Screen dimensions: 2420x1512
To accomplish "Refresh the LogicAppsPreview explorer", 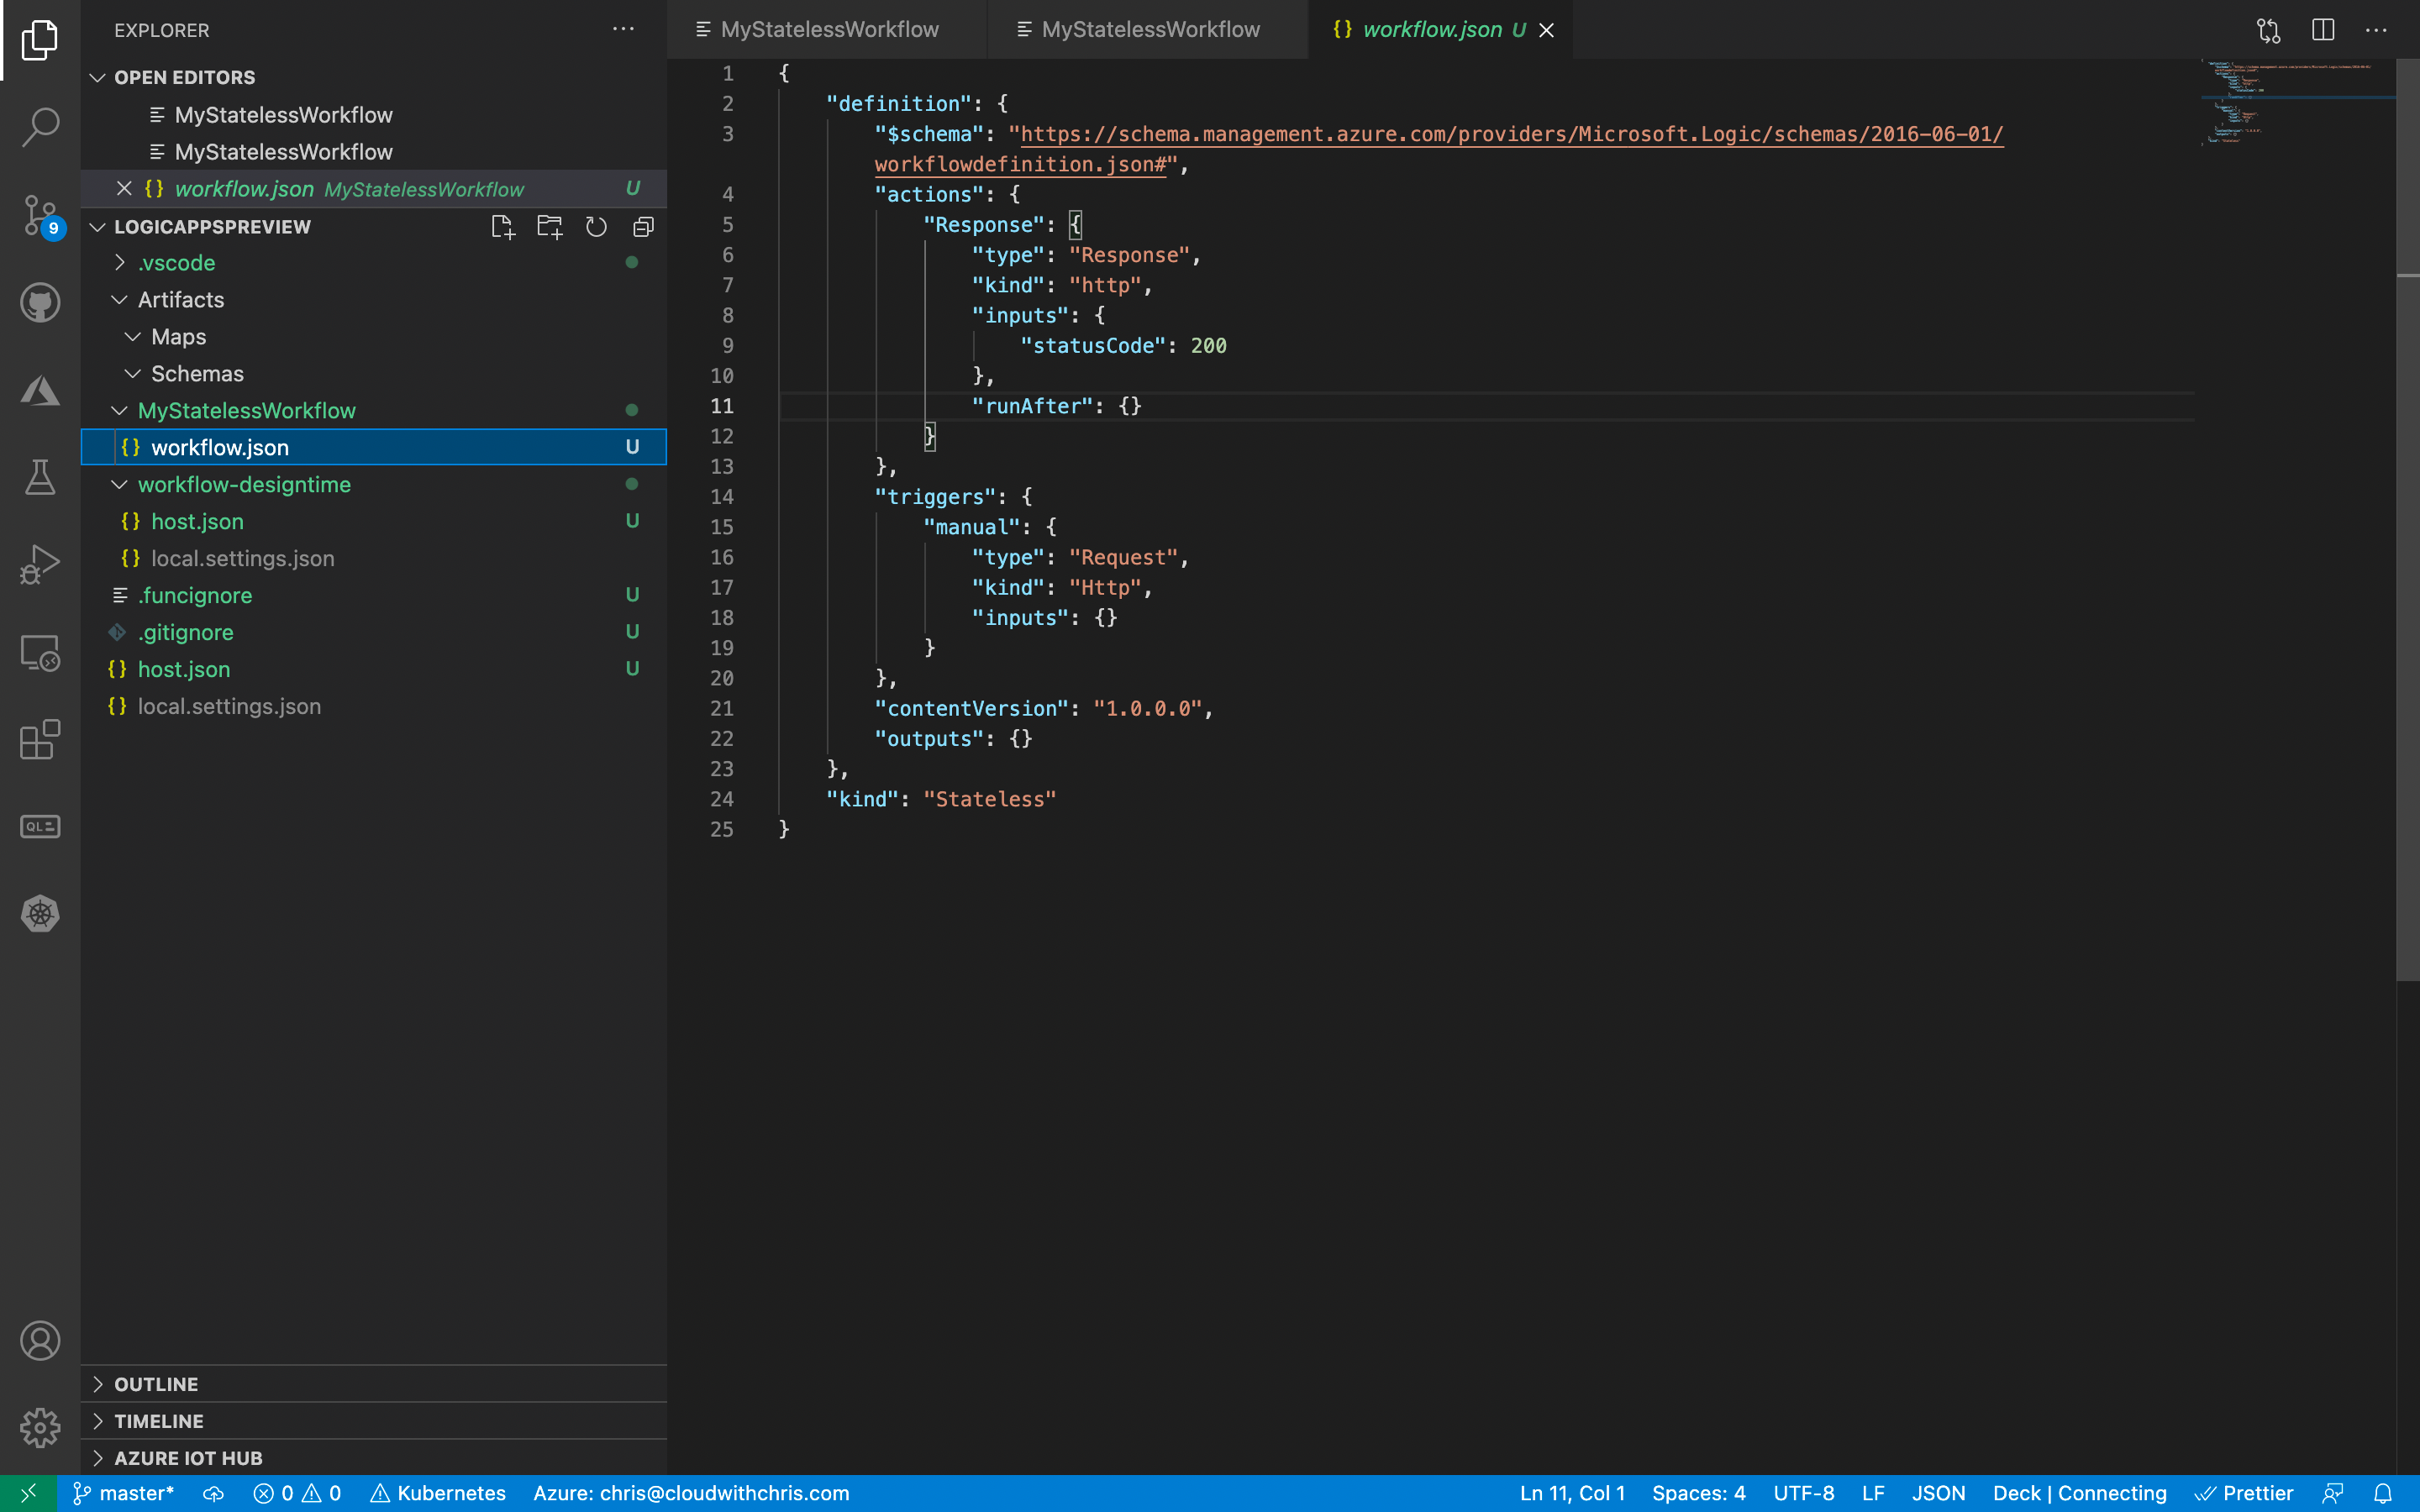I will tap(596, 227).
